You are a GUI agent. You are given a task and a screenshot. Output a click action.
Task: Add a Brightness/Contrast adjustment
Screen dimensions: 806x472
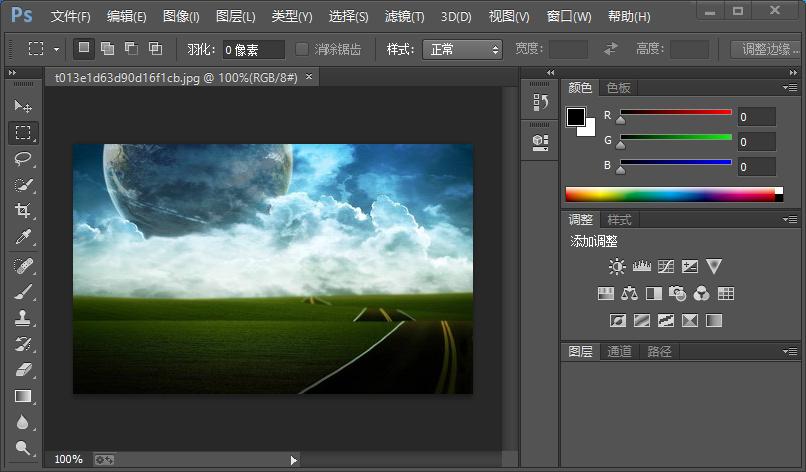[x=617, y=267]
